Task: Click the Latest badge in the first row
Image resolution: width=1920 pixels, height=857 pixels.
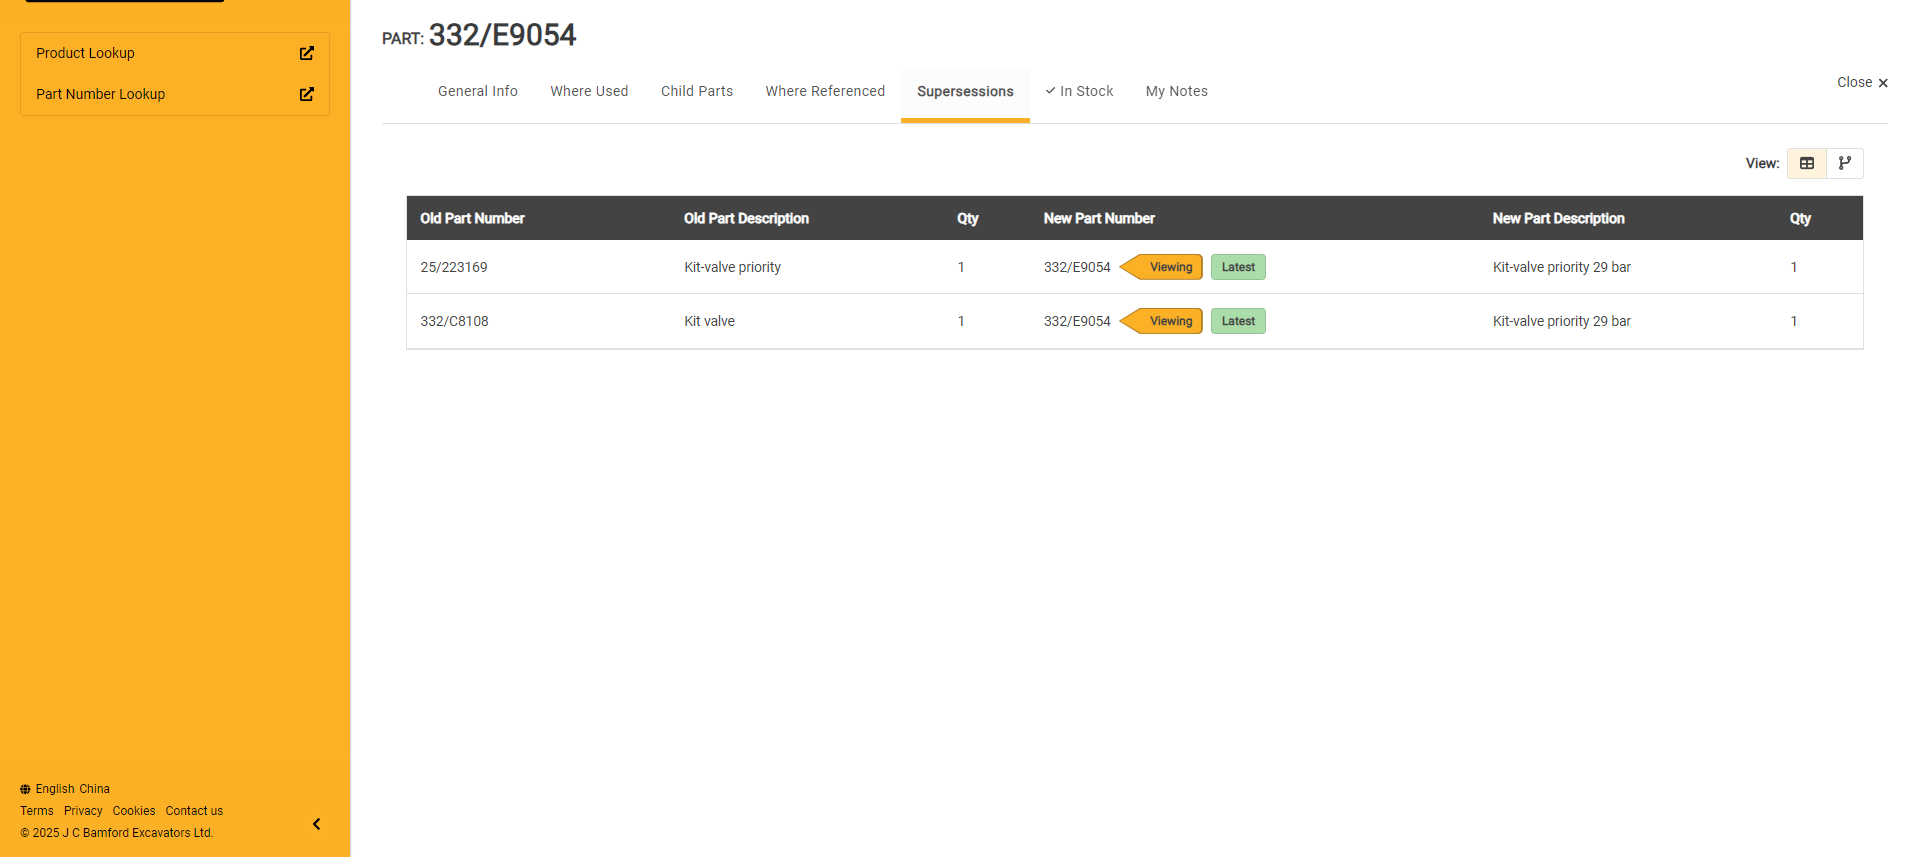Action: point(1237,267)
